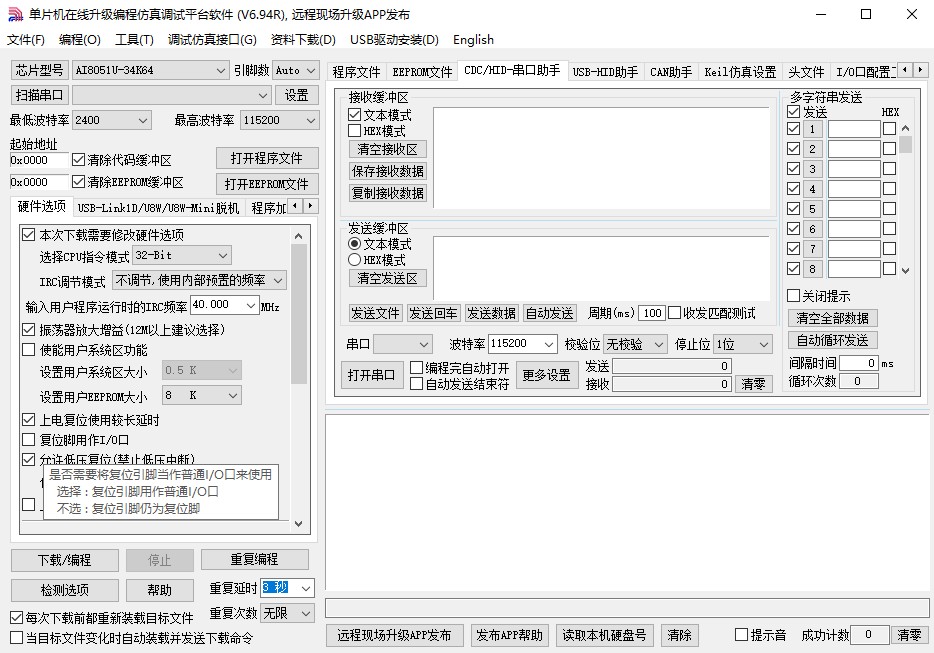Click the 间隔时间 input field
Image resolution: width=934 pixels, height=653 pixels.
pyautogui.click(x=858, y=363)
